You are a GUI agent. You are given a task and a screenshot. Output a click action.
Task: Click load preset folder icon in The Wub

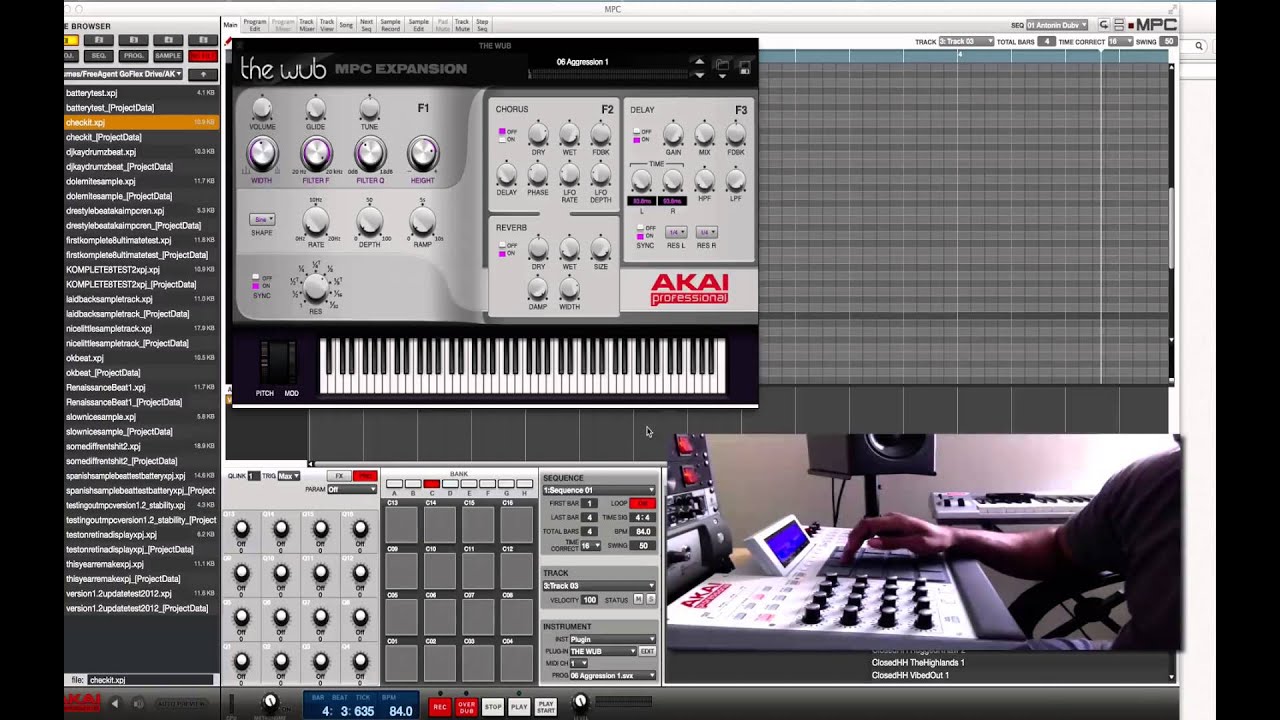723,67
